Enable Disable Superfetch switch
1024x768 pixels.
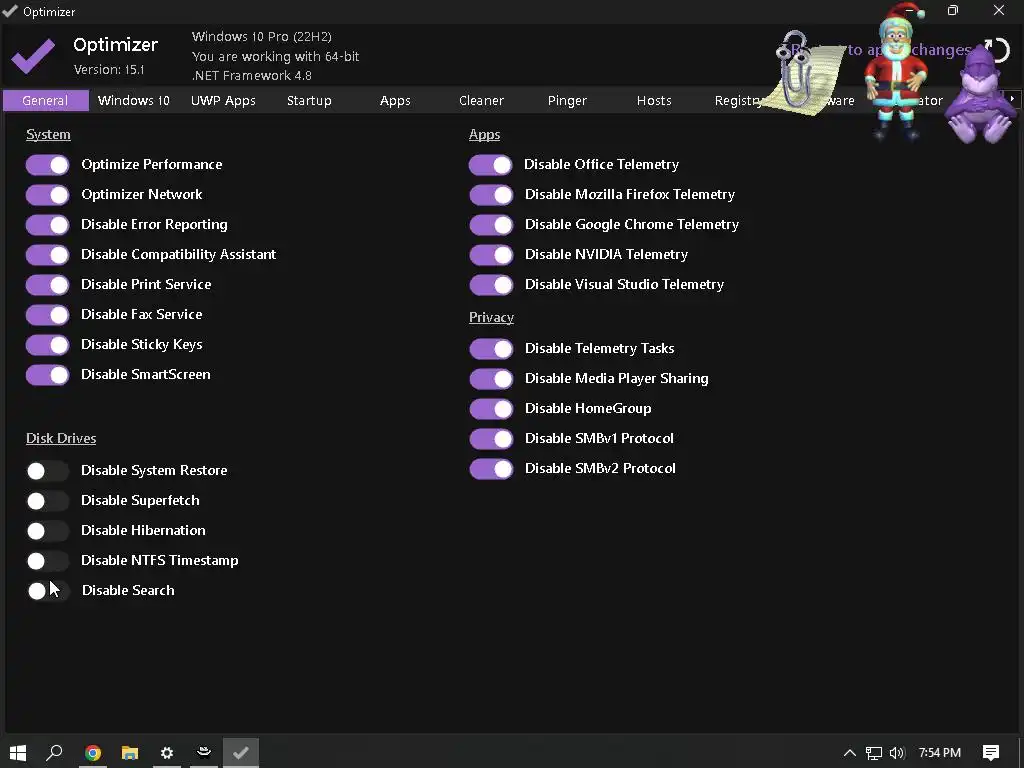(x=48, y=501)
